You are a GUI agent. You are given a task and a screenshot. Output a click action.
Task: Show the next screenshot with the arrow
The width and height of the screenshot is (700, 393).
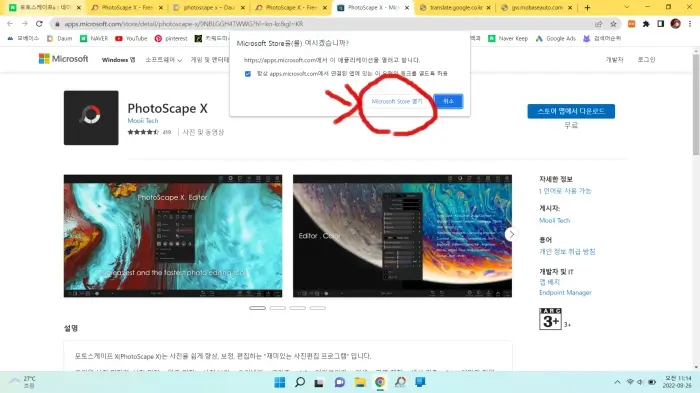(x=512, y=234)
